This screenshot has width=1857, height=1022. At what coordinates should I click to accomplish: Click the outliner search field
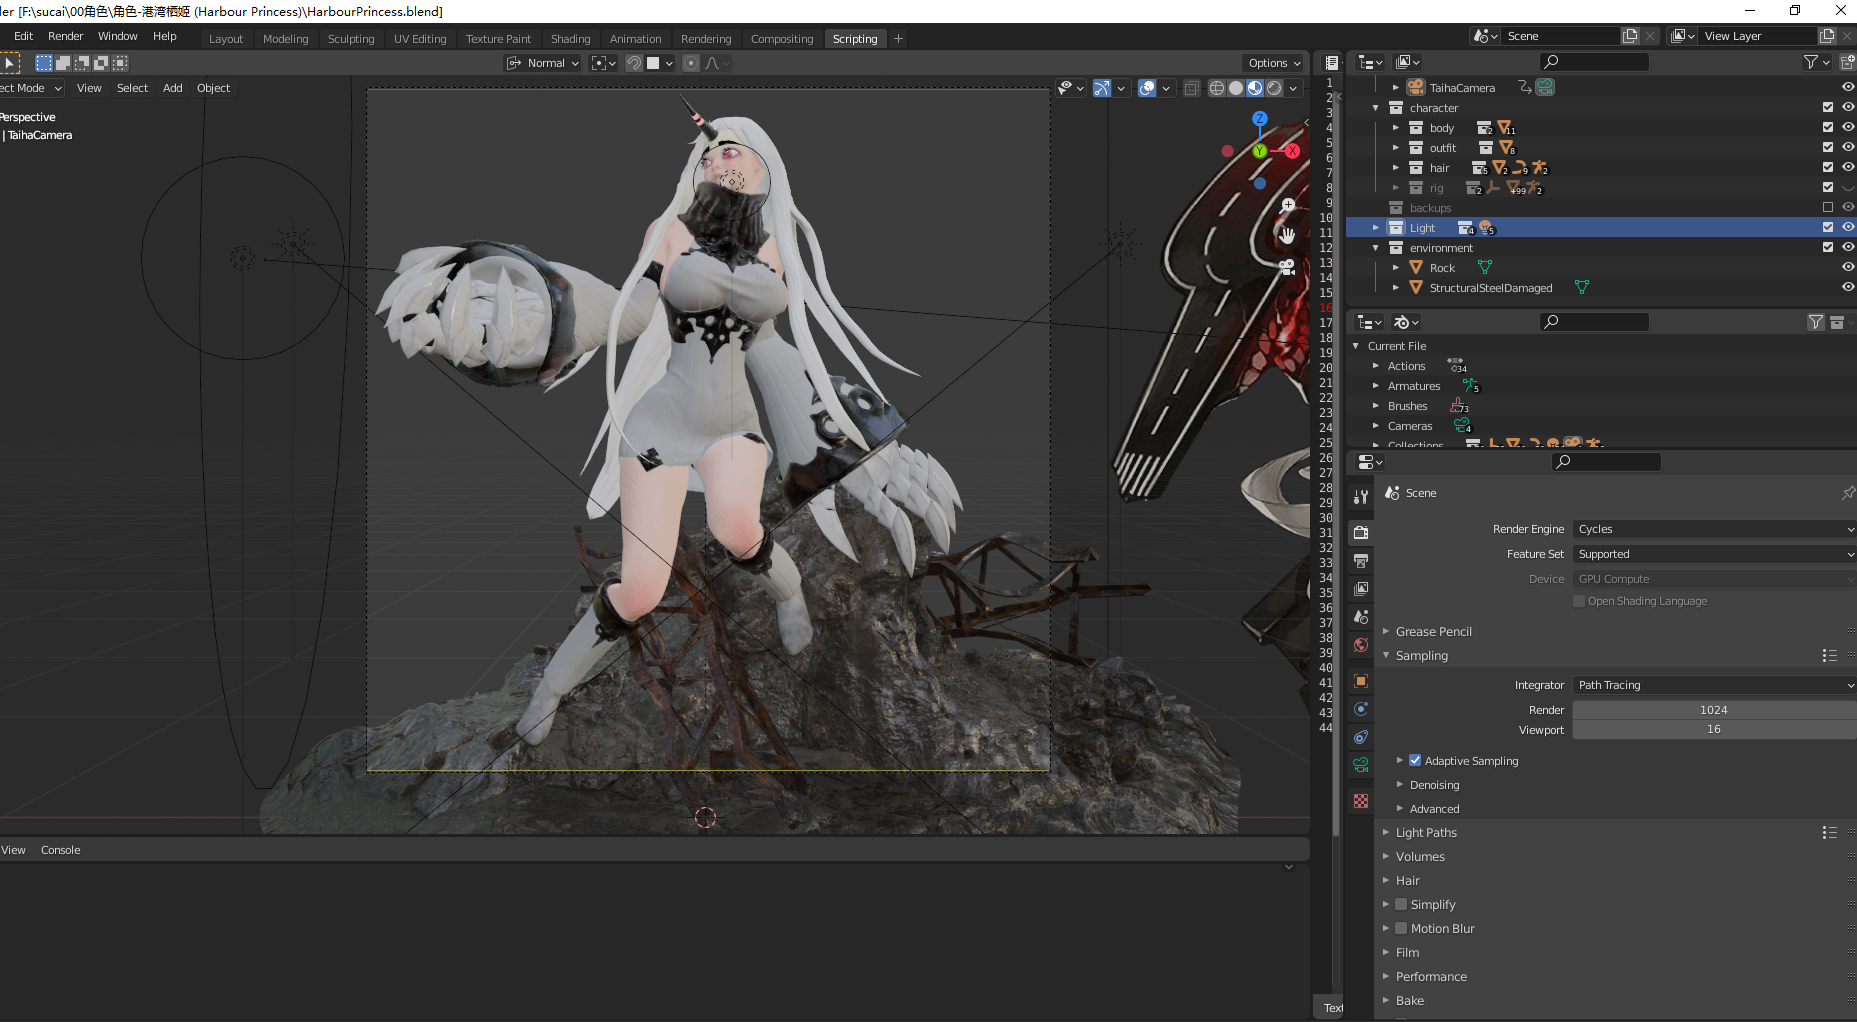(x=1594, y=62)
